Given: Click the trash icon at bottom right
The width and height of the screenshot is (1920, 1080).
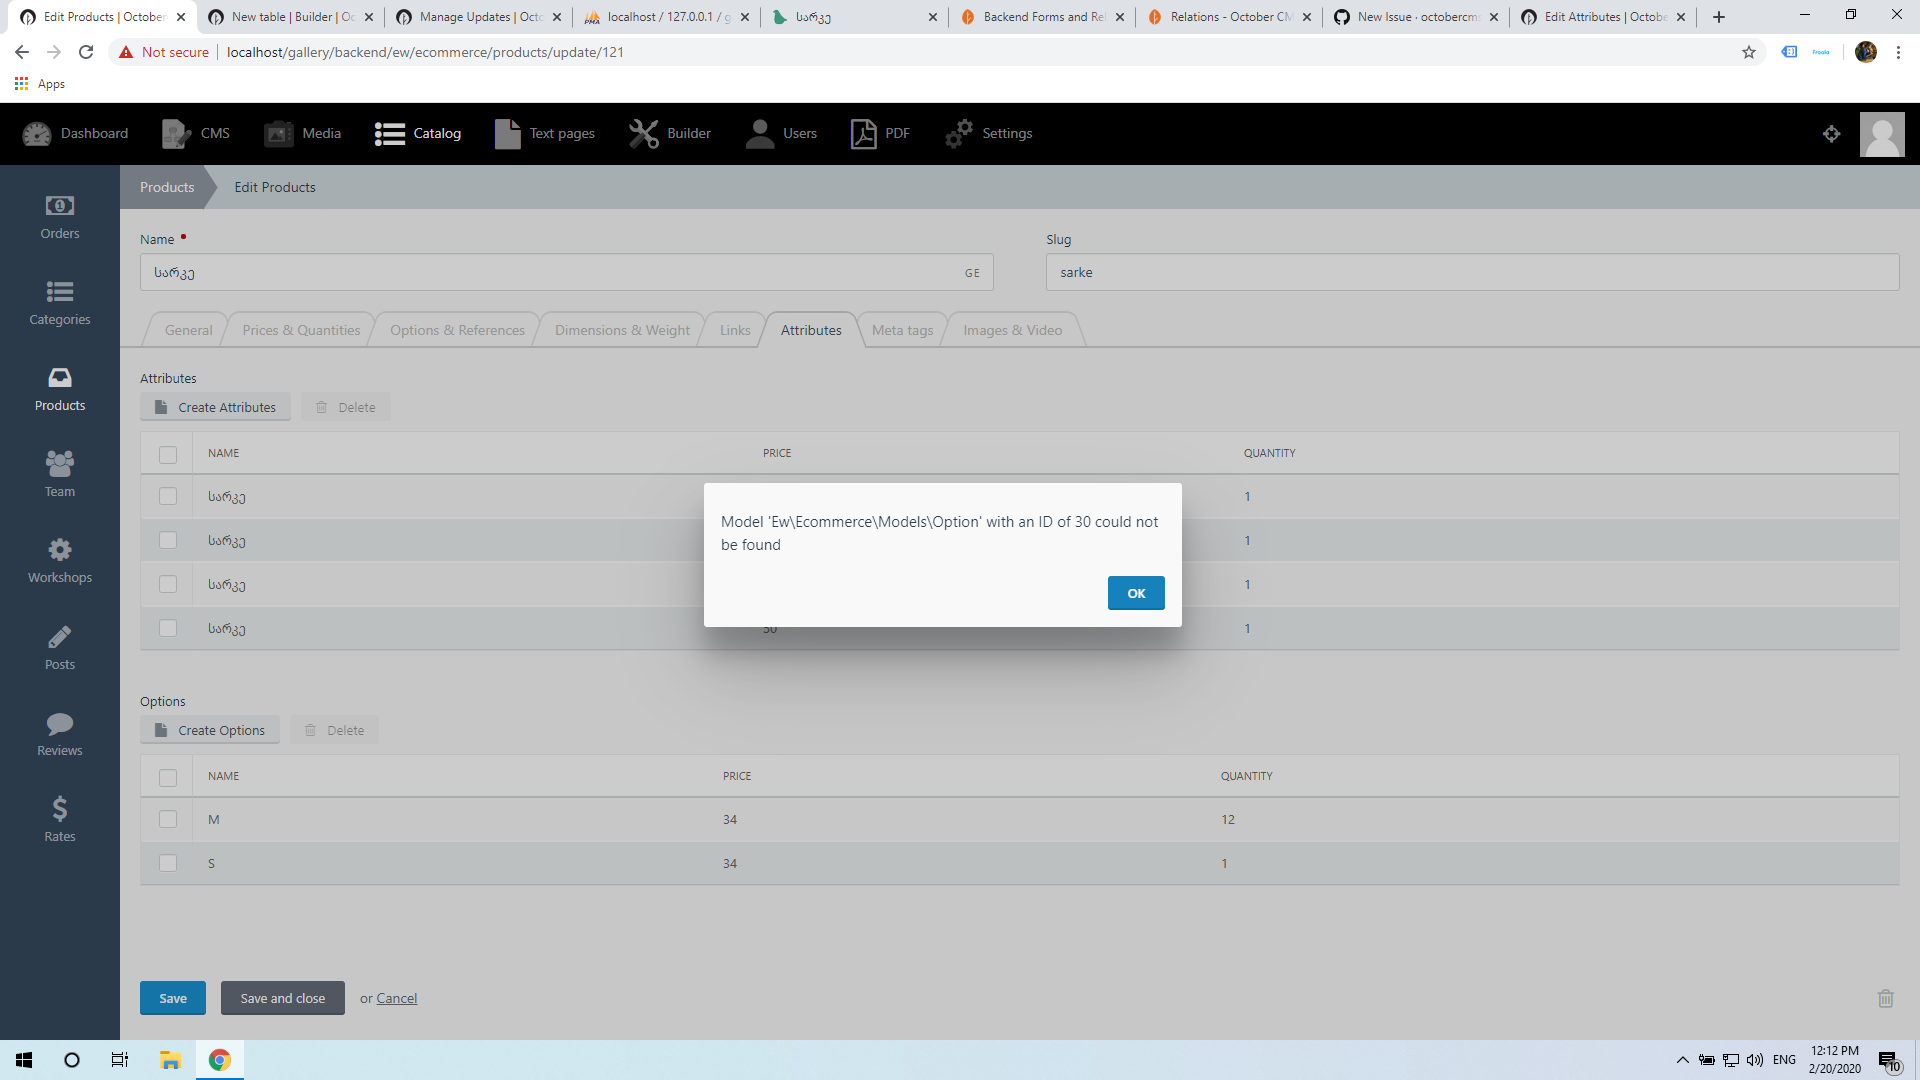Looking at the screenshot, I should click(x=1886, y=998).
